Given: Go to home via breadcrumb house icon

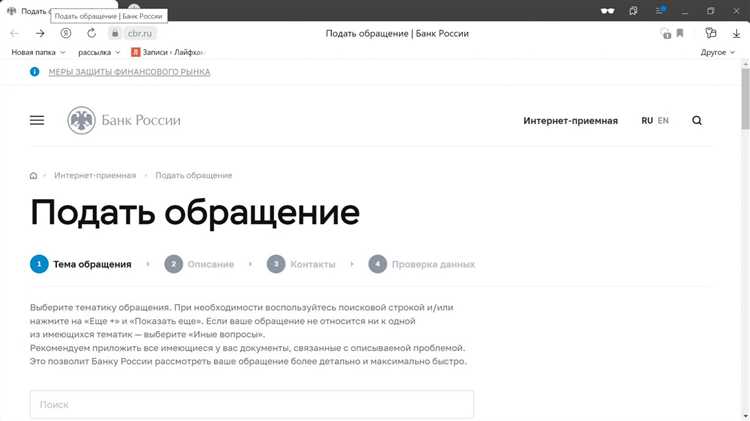Looking at the screenshot, I should point(33,176).
